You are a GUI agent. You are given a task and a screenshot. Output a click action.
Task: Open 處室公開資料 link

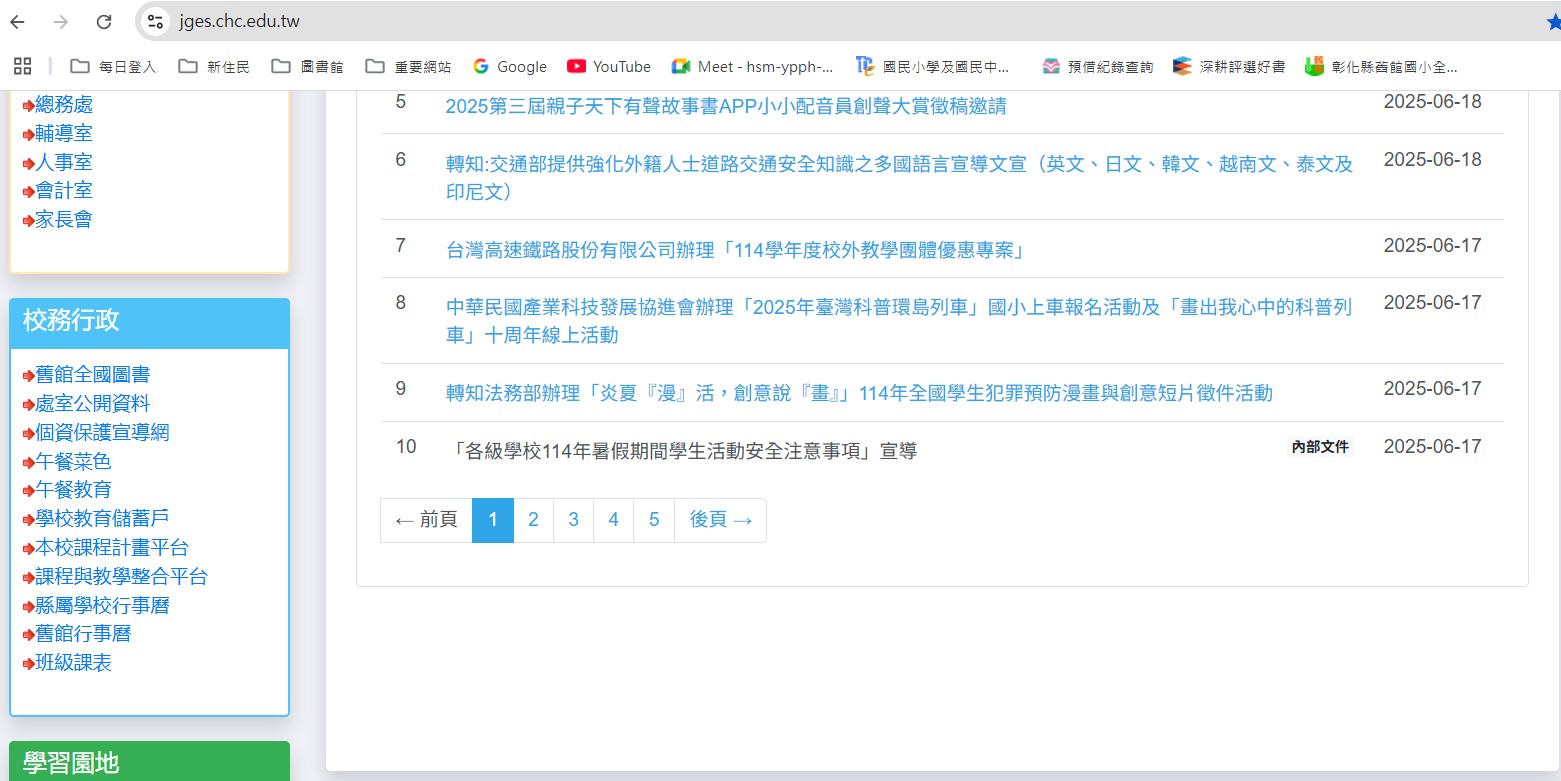(x=93, y=404)
